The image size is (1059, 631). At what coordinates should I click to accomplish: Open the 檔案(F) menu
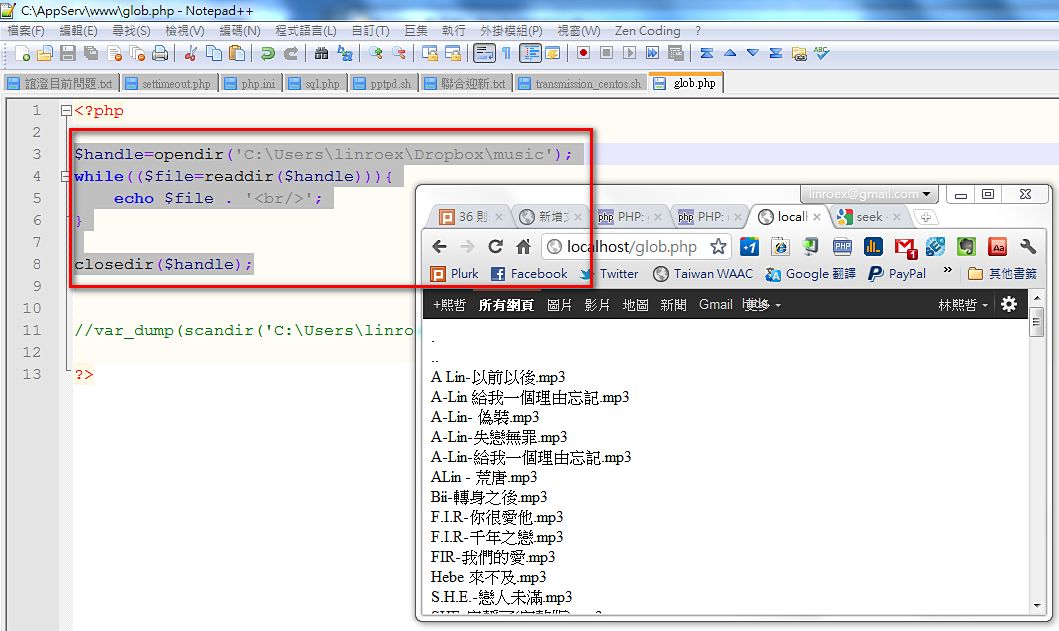coord(26,31)
